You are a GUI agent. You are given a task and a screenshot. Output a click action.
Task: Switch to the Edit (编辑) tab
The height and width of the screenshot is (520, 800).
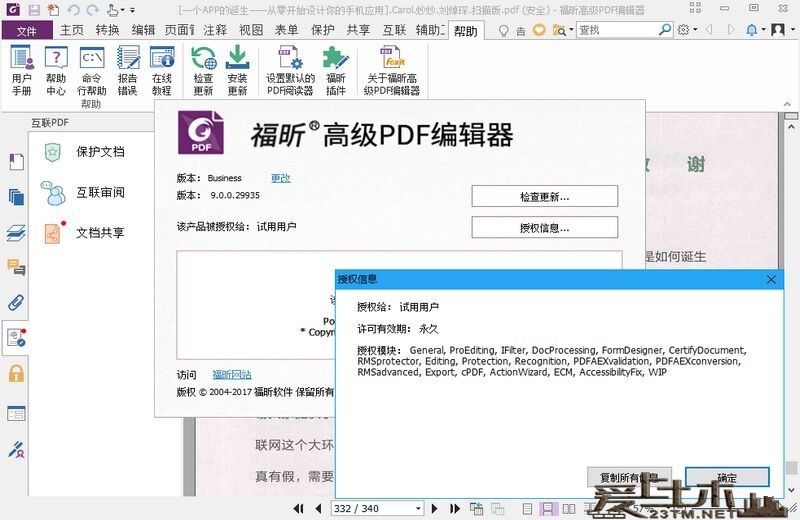pos(143,30)
